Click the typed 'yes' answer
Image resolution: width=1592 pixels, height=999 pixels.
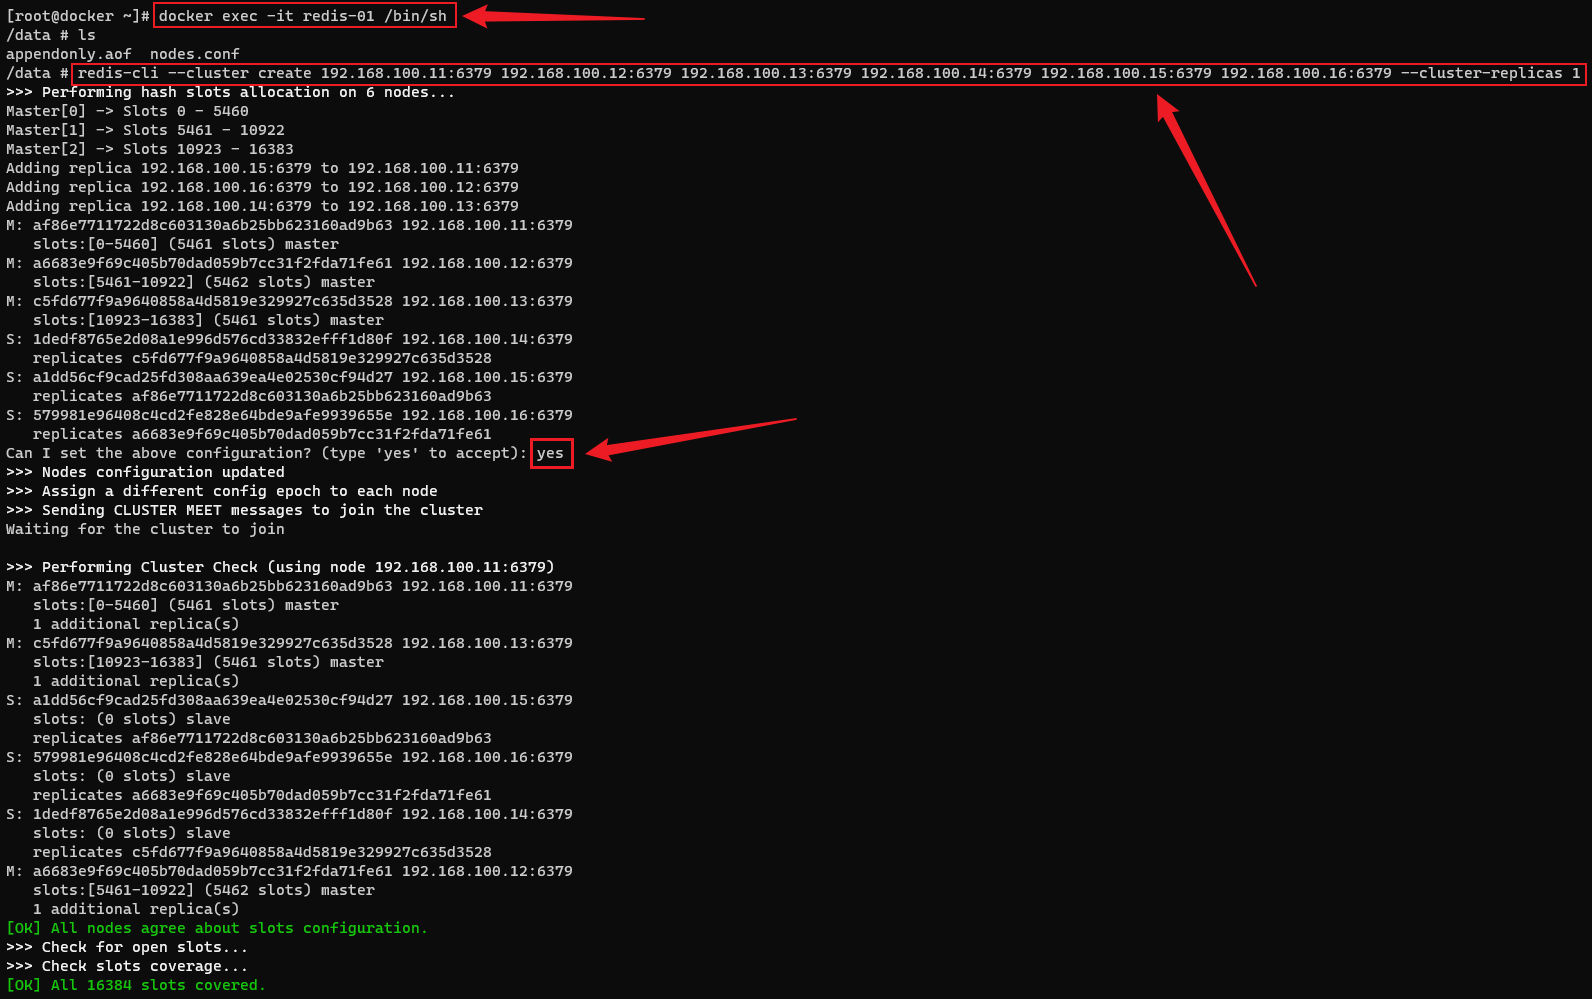(551, 453)
